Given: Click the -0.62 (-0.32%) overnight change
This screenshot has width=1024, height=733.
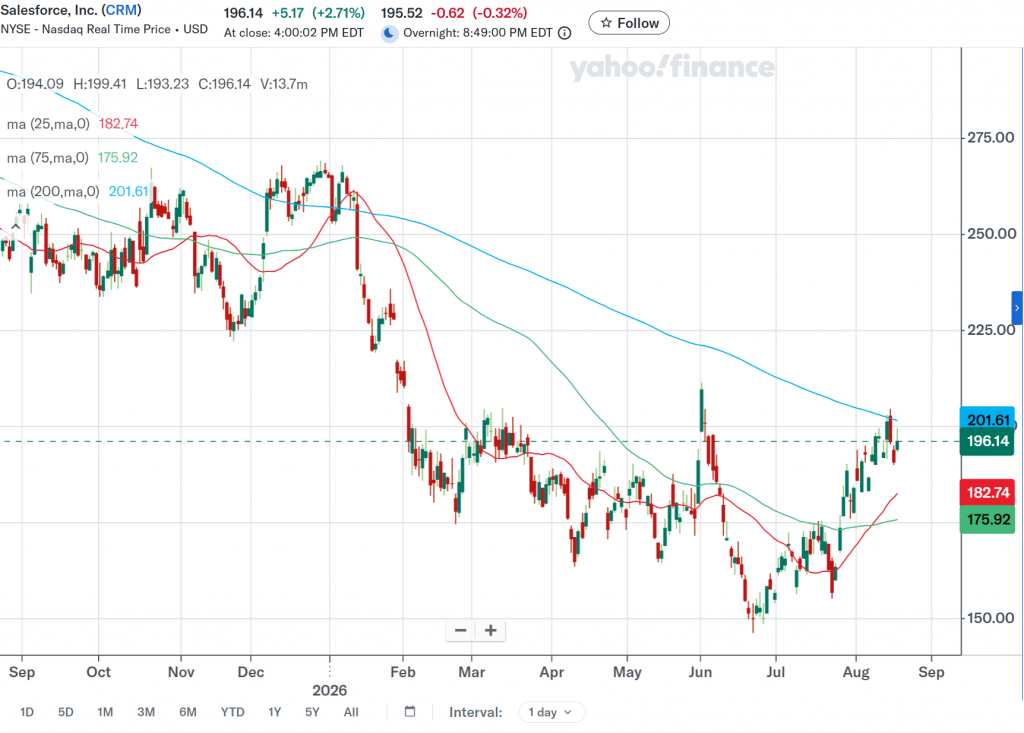Looking at the screenshot, I should tap(479, 13).
